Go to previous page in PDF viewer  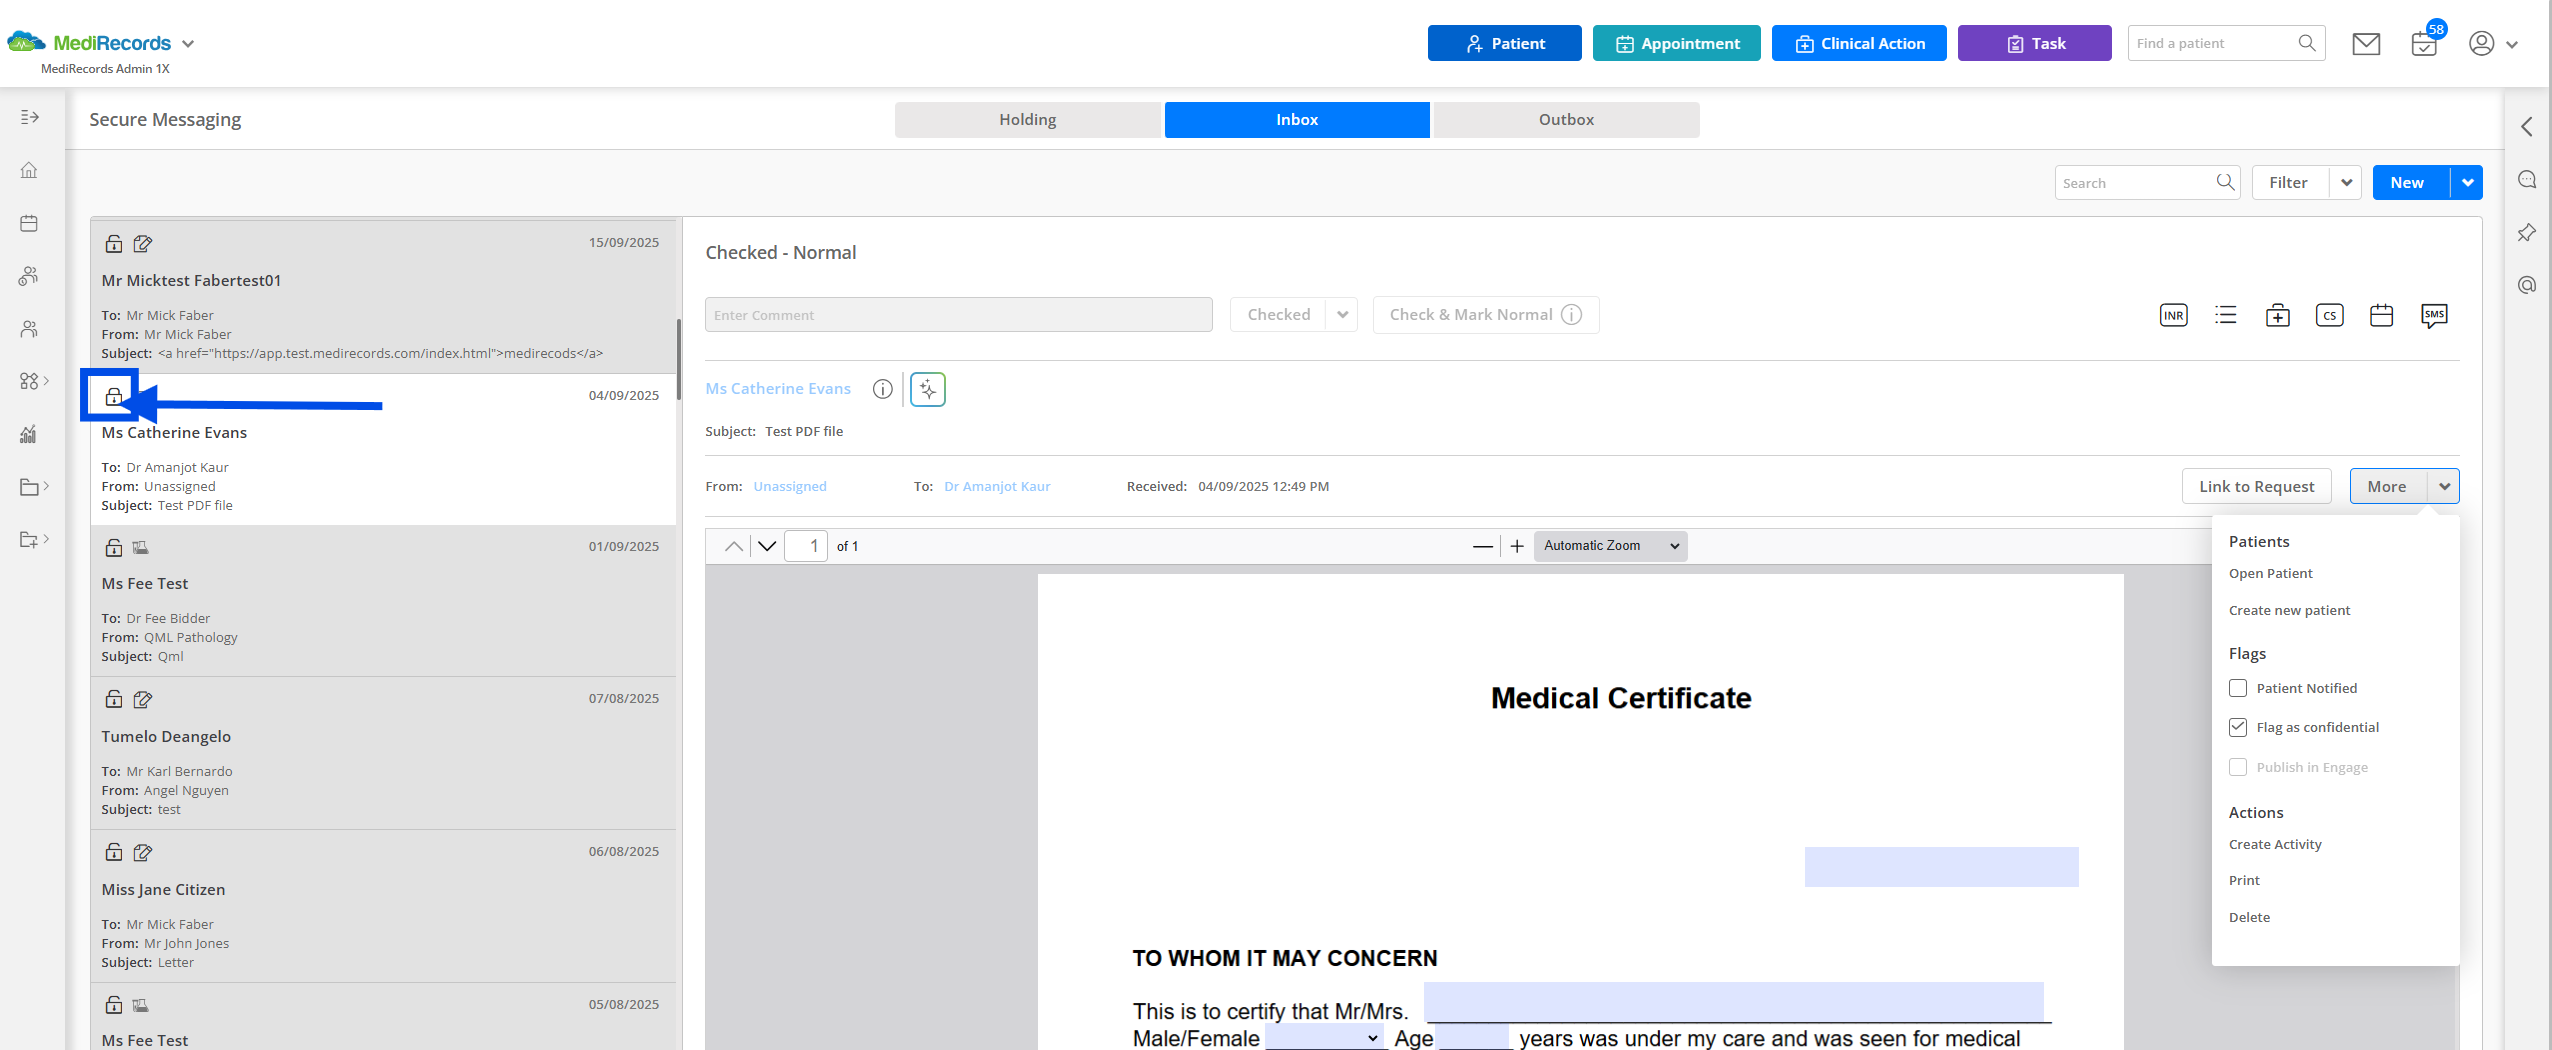(x=733, y=546)
